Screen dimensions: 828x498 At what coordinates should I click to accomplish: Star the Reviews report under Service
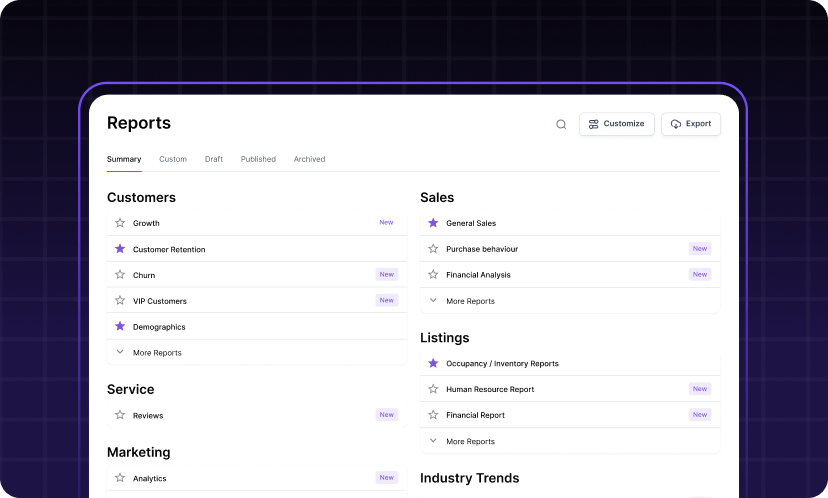point(120,415)
